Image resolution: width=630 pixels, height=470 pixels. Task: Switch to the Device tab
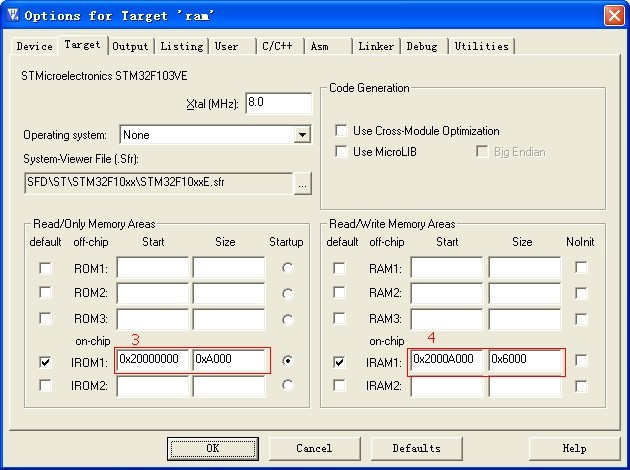[35, 46]
